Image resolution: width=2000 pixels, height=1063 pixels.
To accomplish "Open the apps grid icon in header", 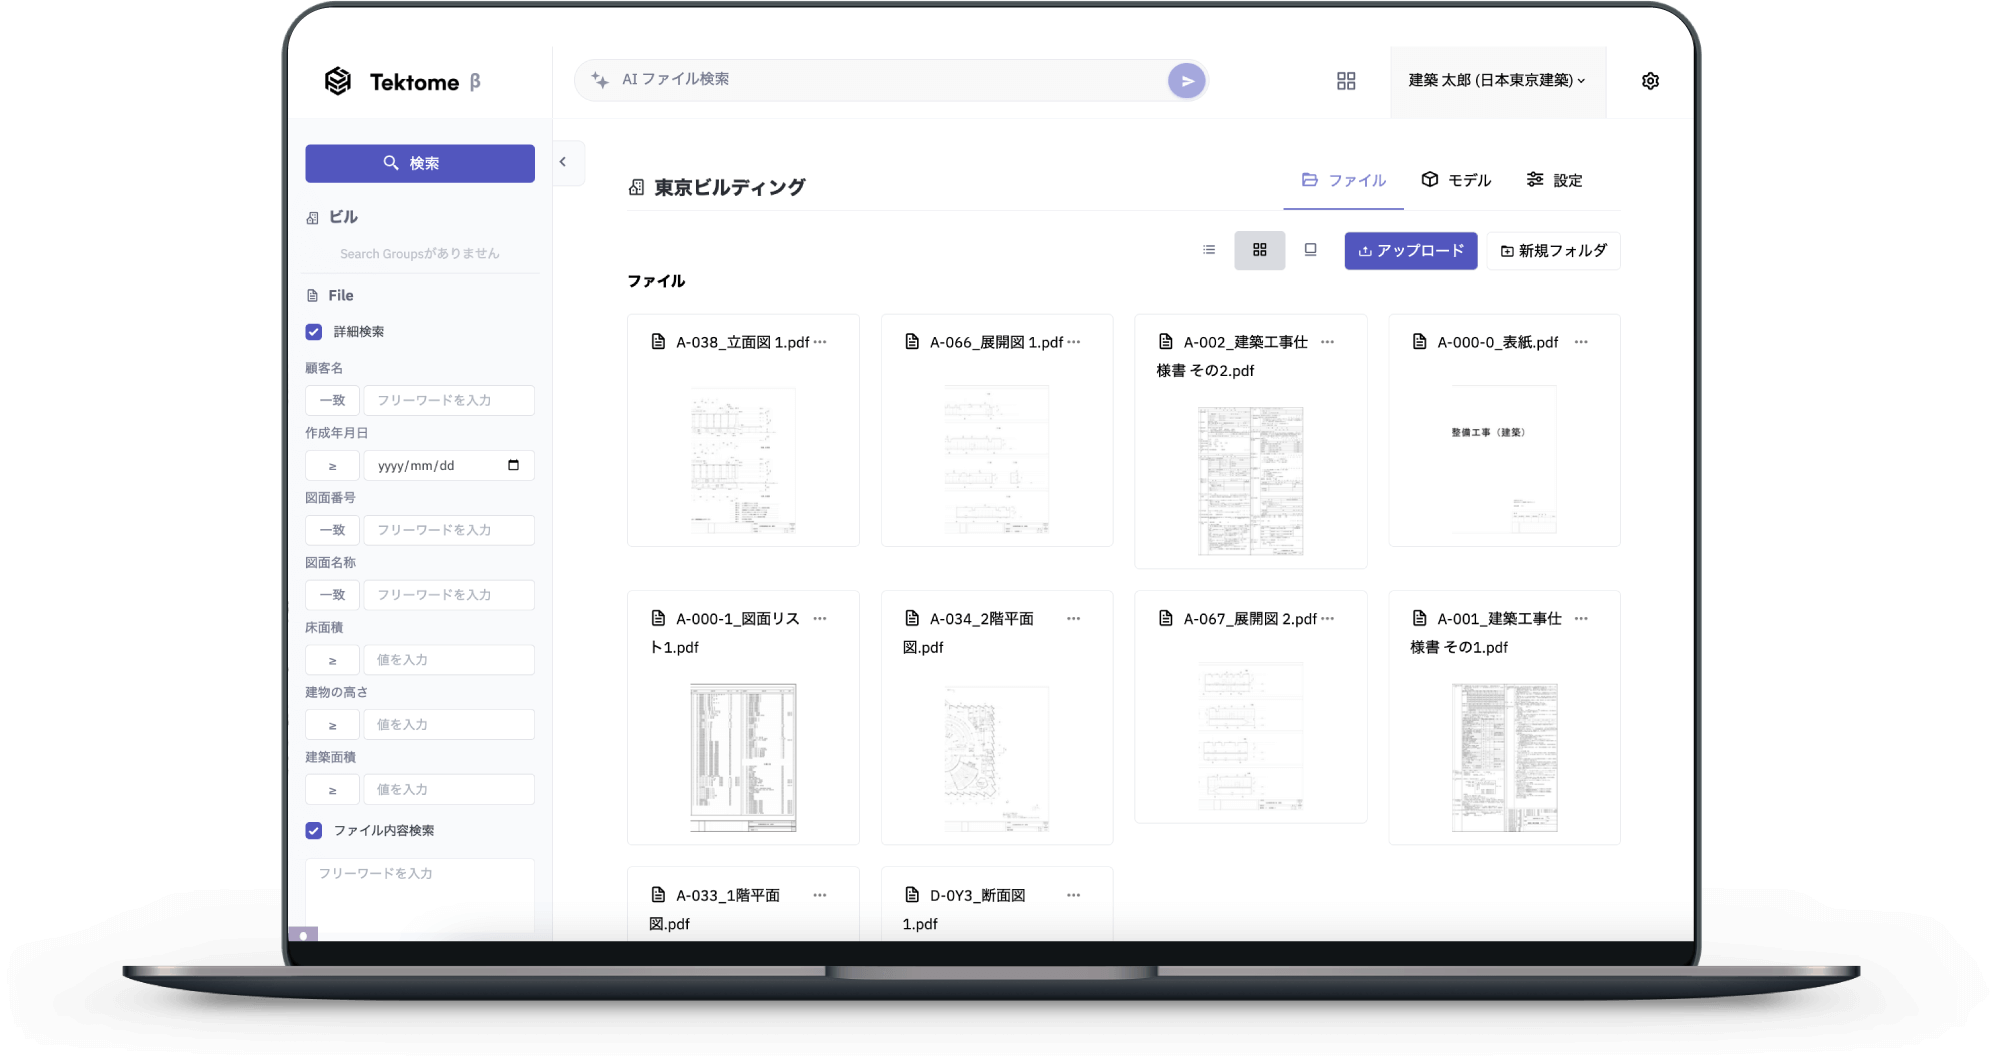I will [1346, 81].
